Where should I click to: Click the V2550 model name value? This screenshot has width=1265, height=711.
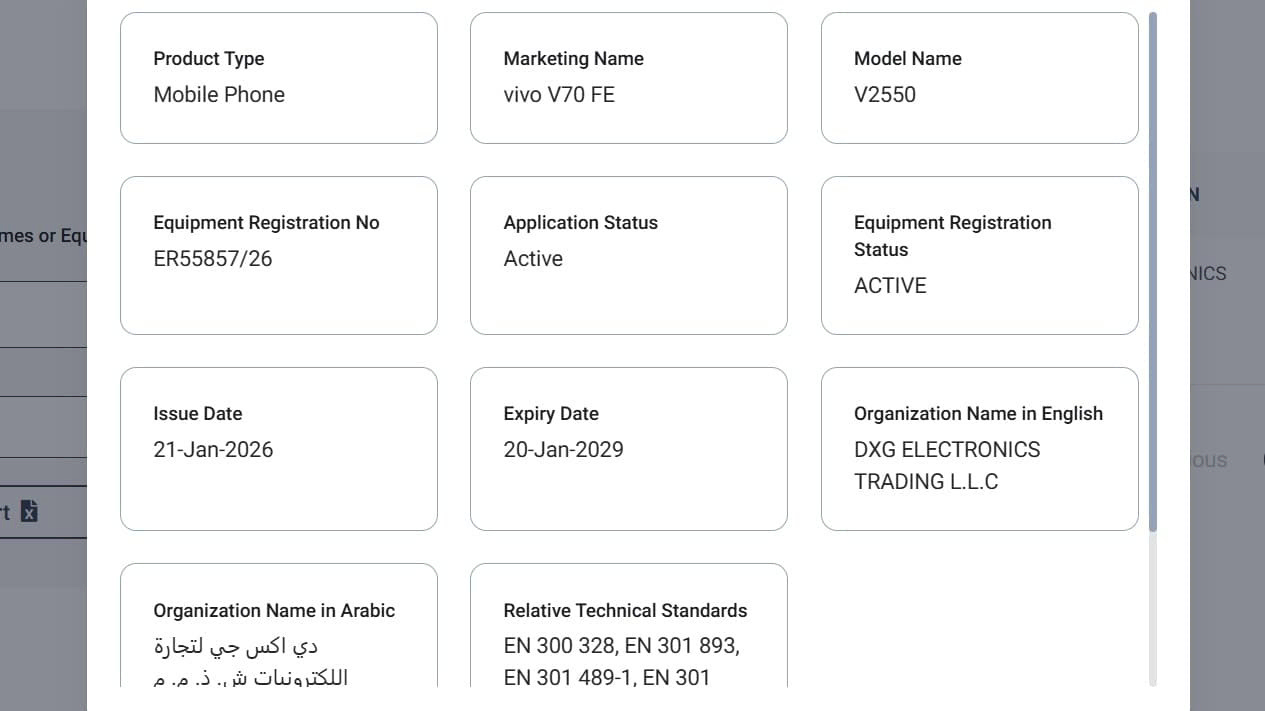(x=884, y=95)
